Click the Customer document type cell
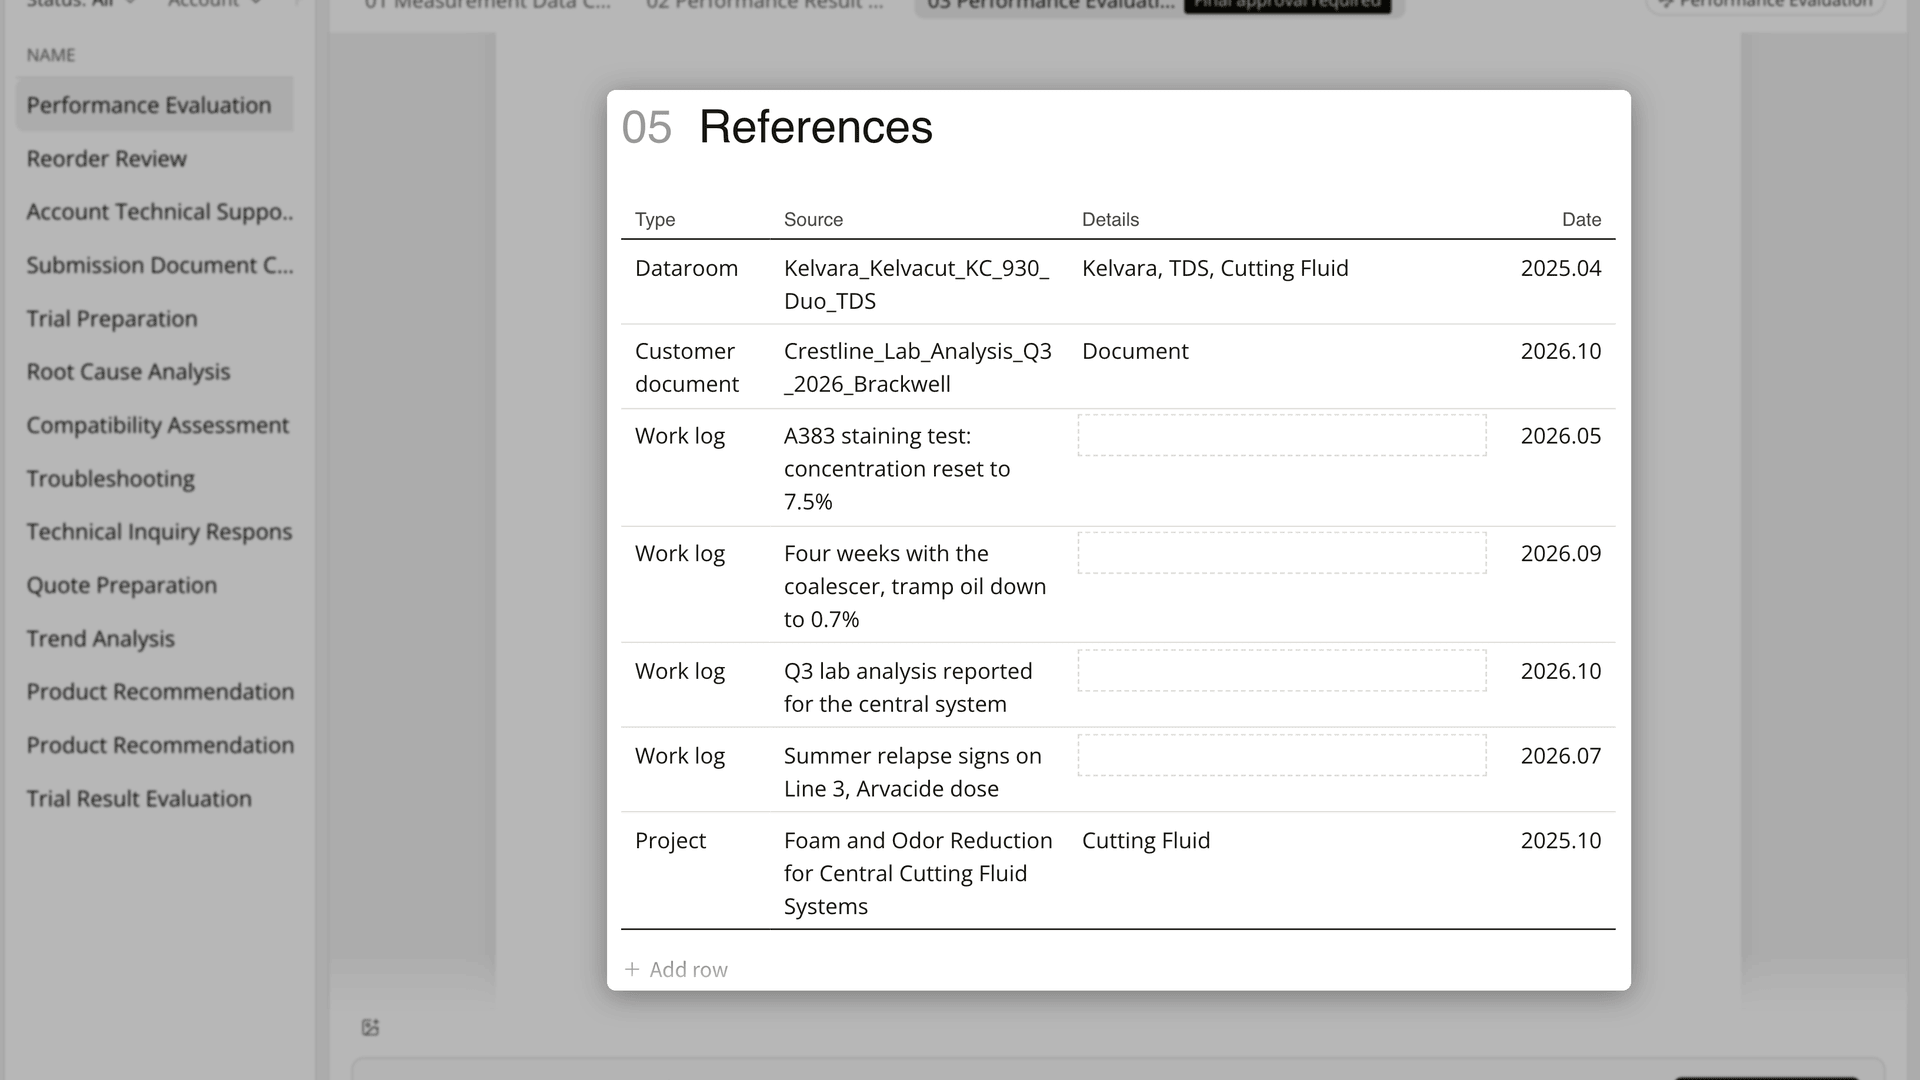The height and width of the screenshot is (1080, 1920). 687,367
